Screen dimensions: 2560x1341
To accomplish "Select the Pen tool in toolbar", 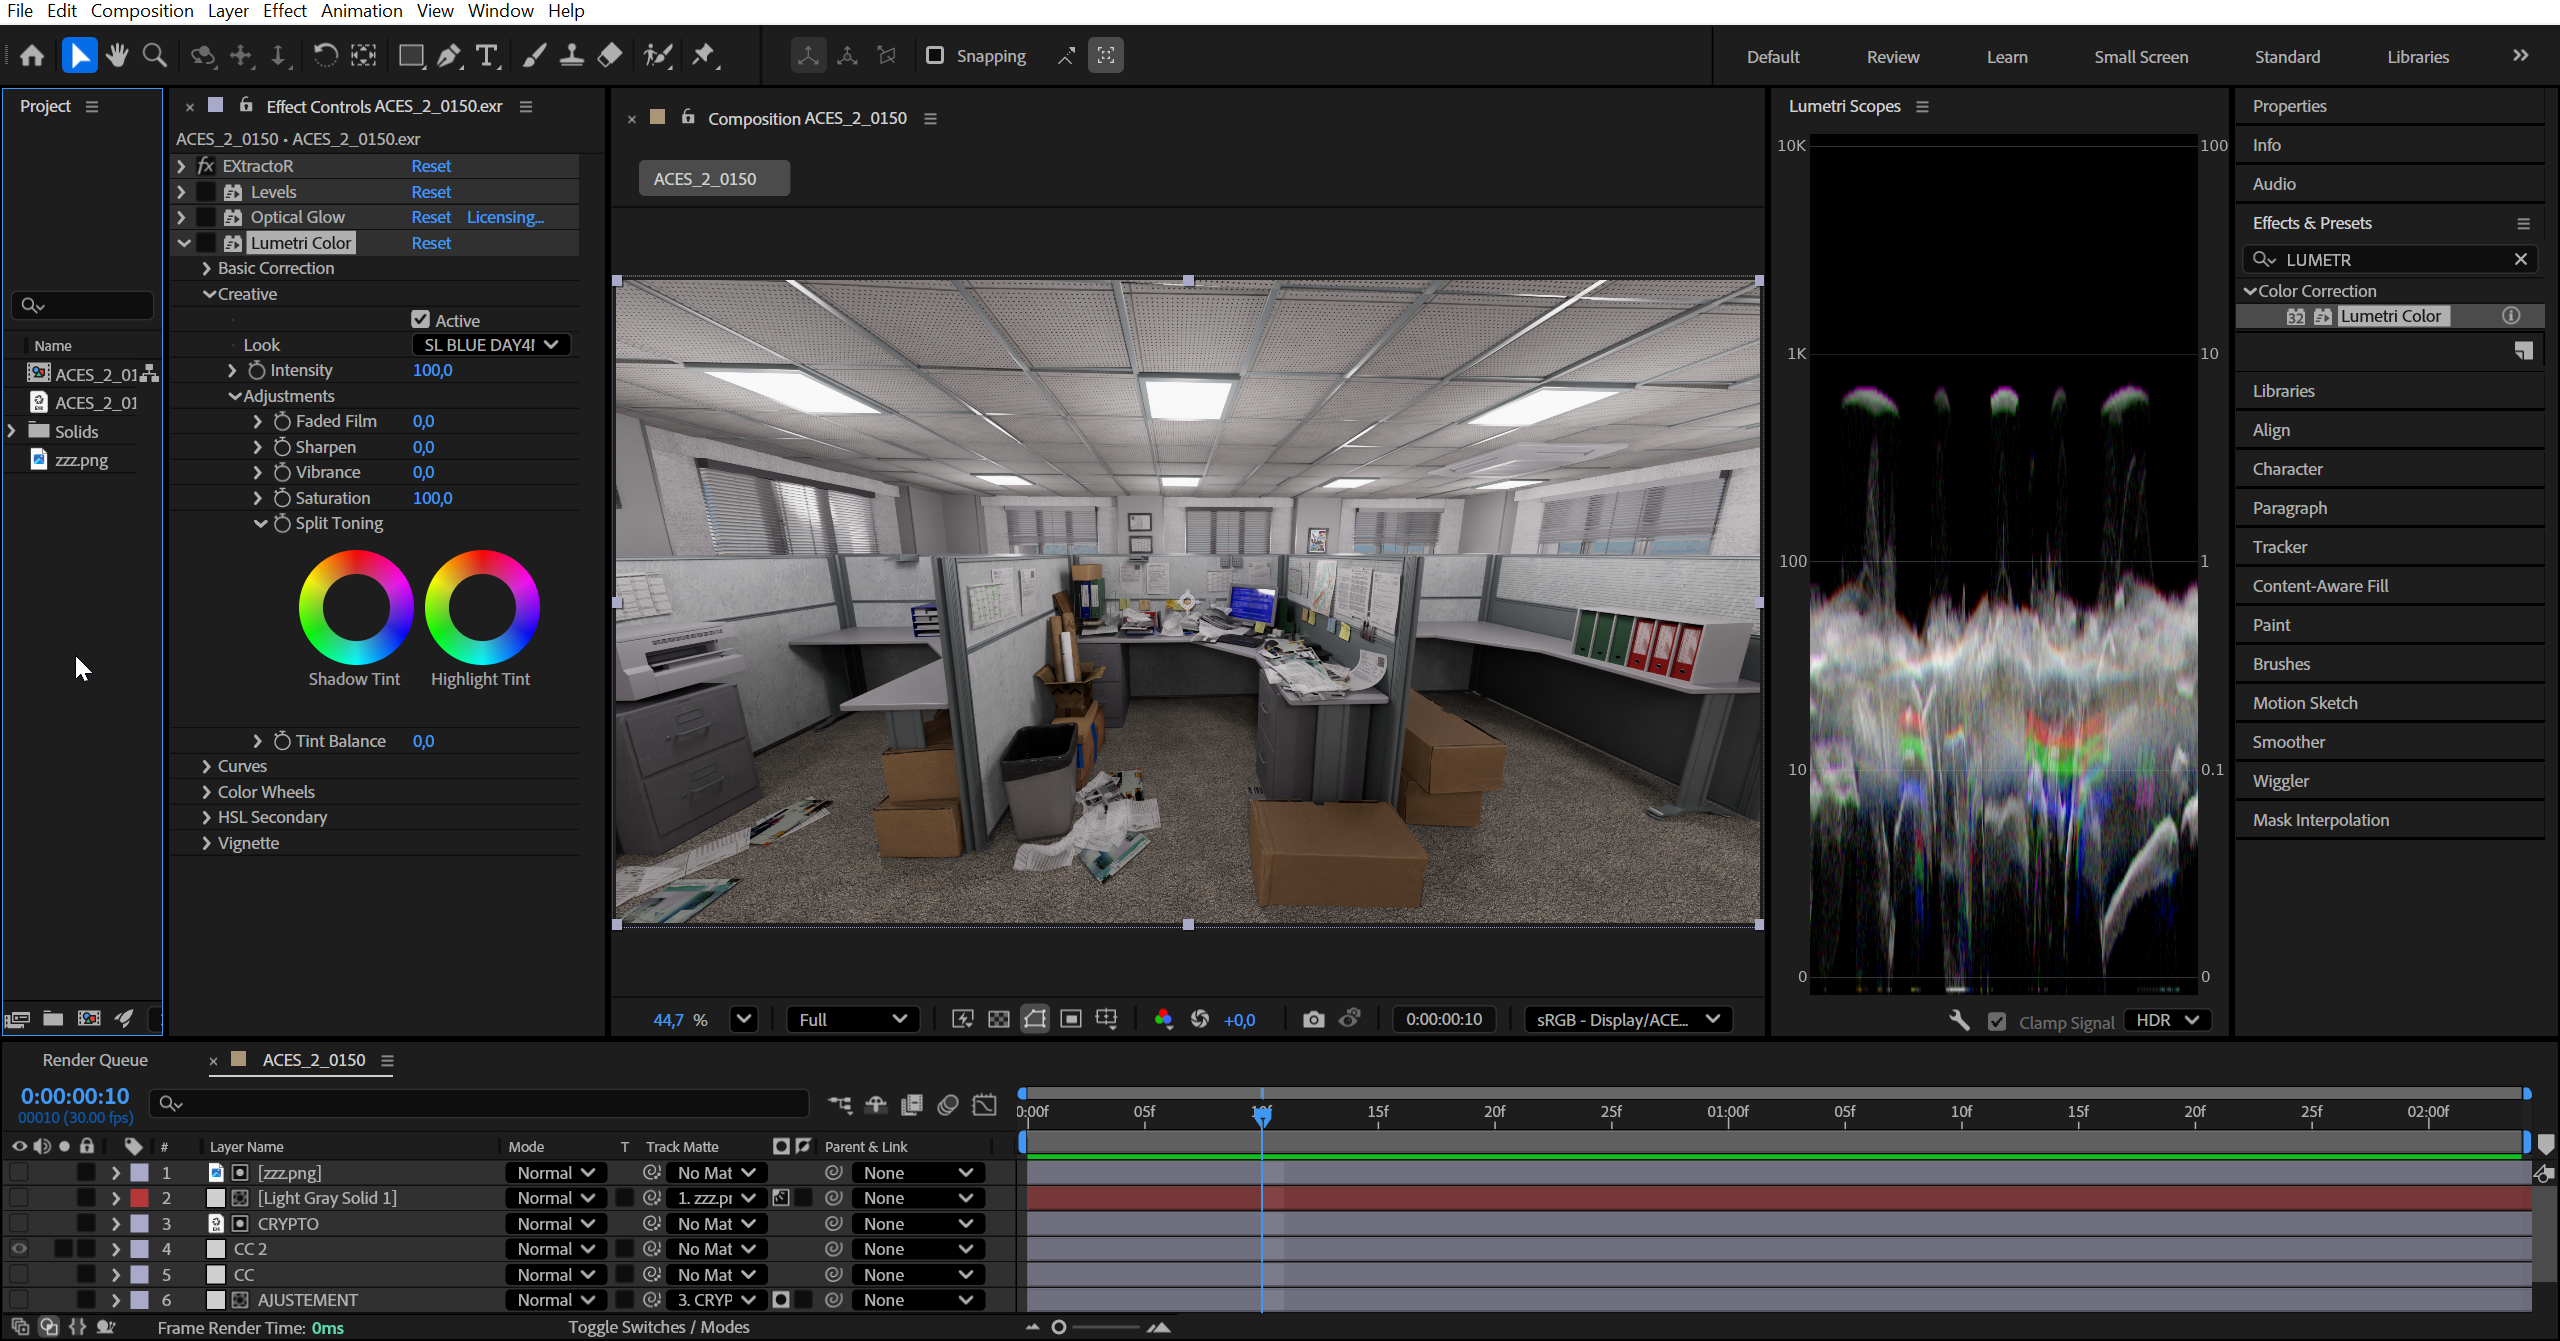I will (x=449, y=56).
